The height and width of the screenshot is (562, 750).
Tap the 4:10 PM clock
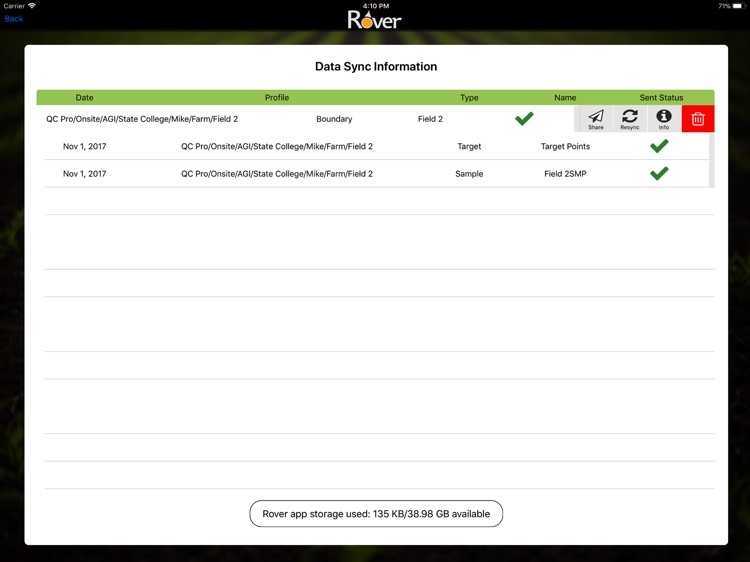(376, 6)
